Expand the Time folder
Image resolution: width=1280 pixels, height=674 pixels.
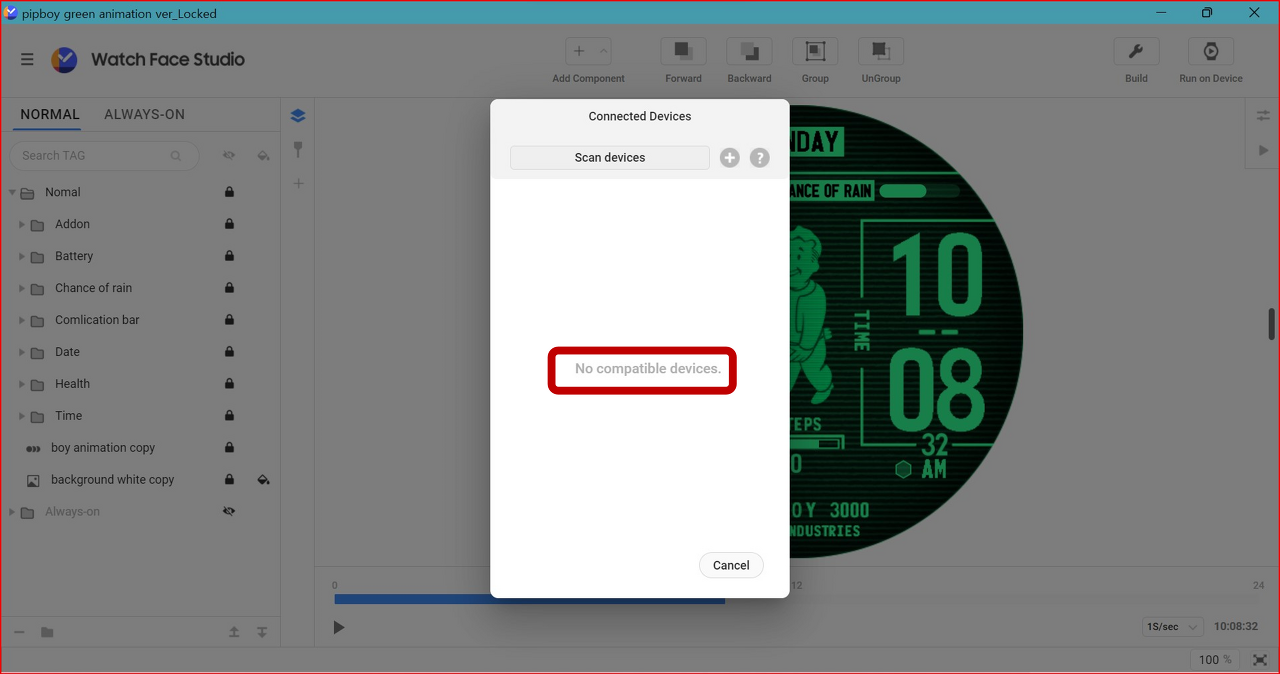(x=22, y=416)
